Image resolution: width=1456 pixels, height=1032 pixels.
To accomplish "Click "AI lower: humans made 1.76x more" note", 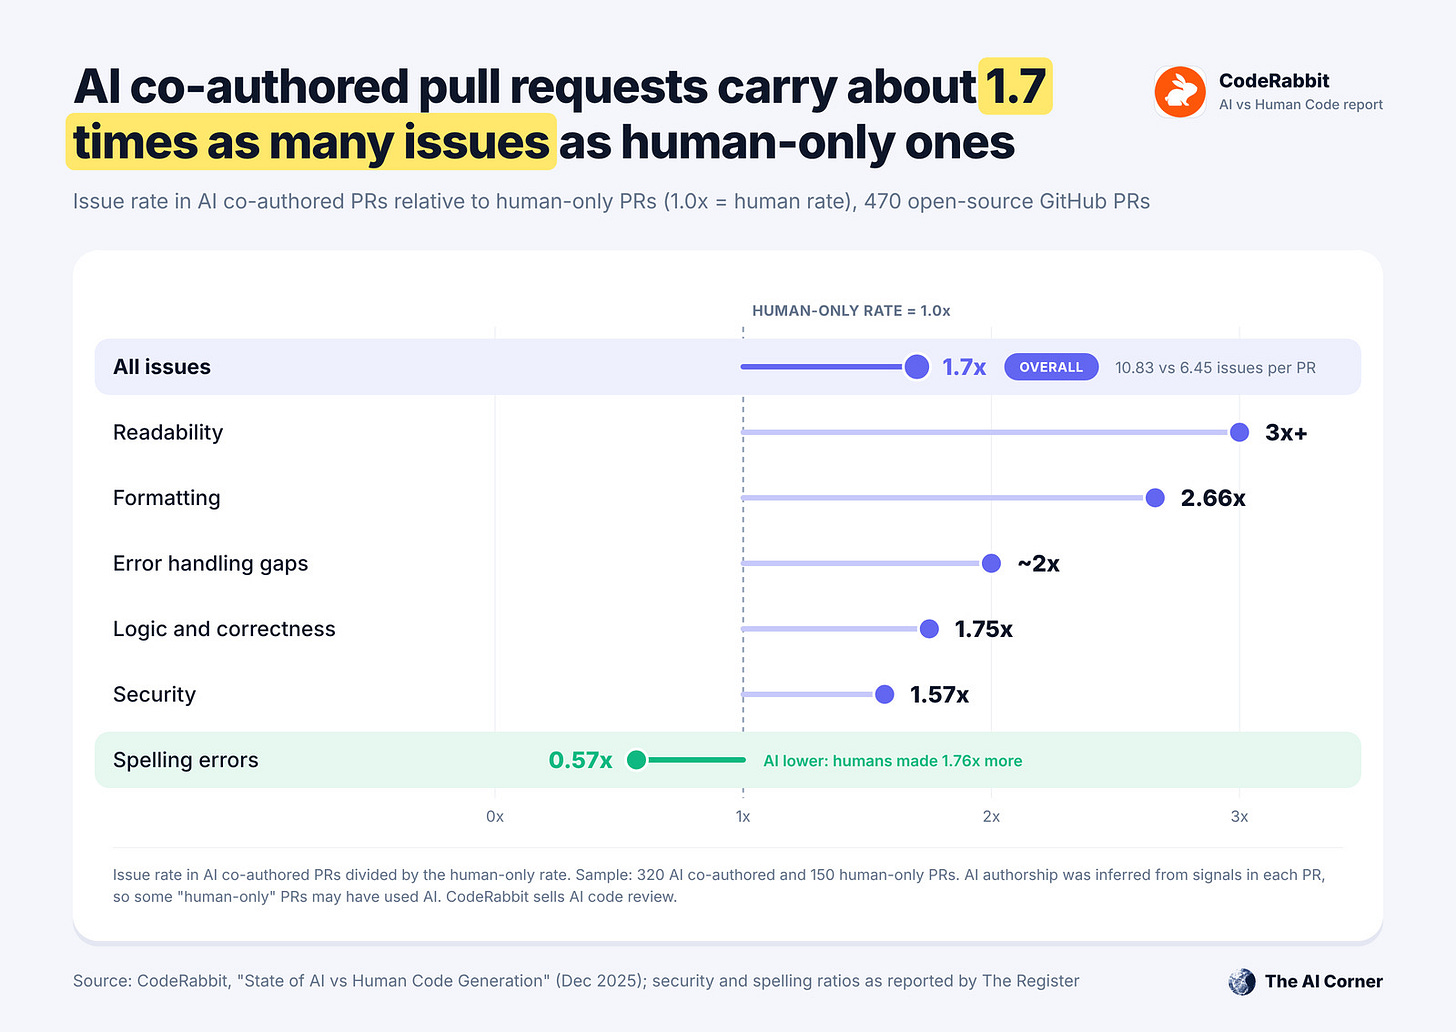I will point(892,761).
